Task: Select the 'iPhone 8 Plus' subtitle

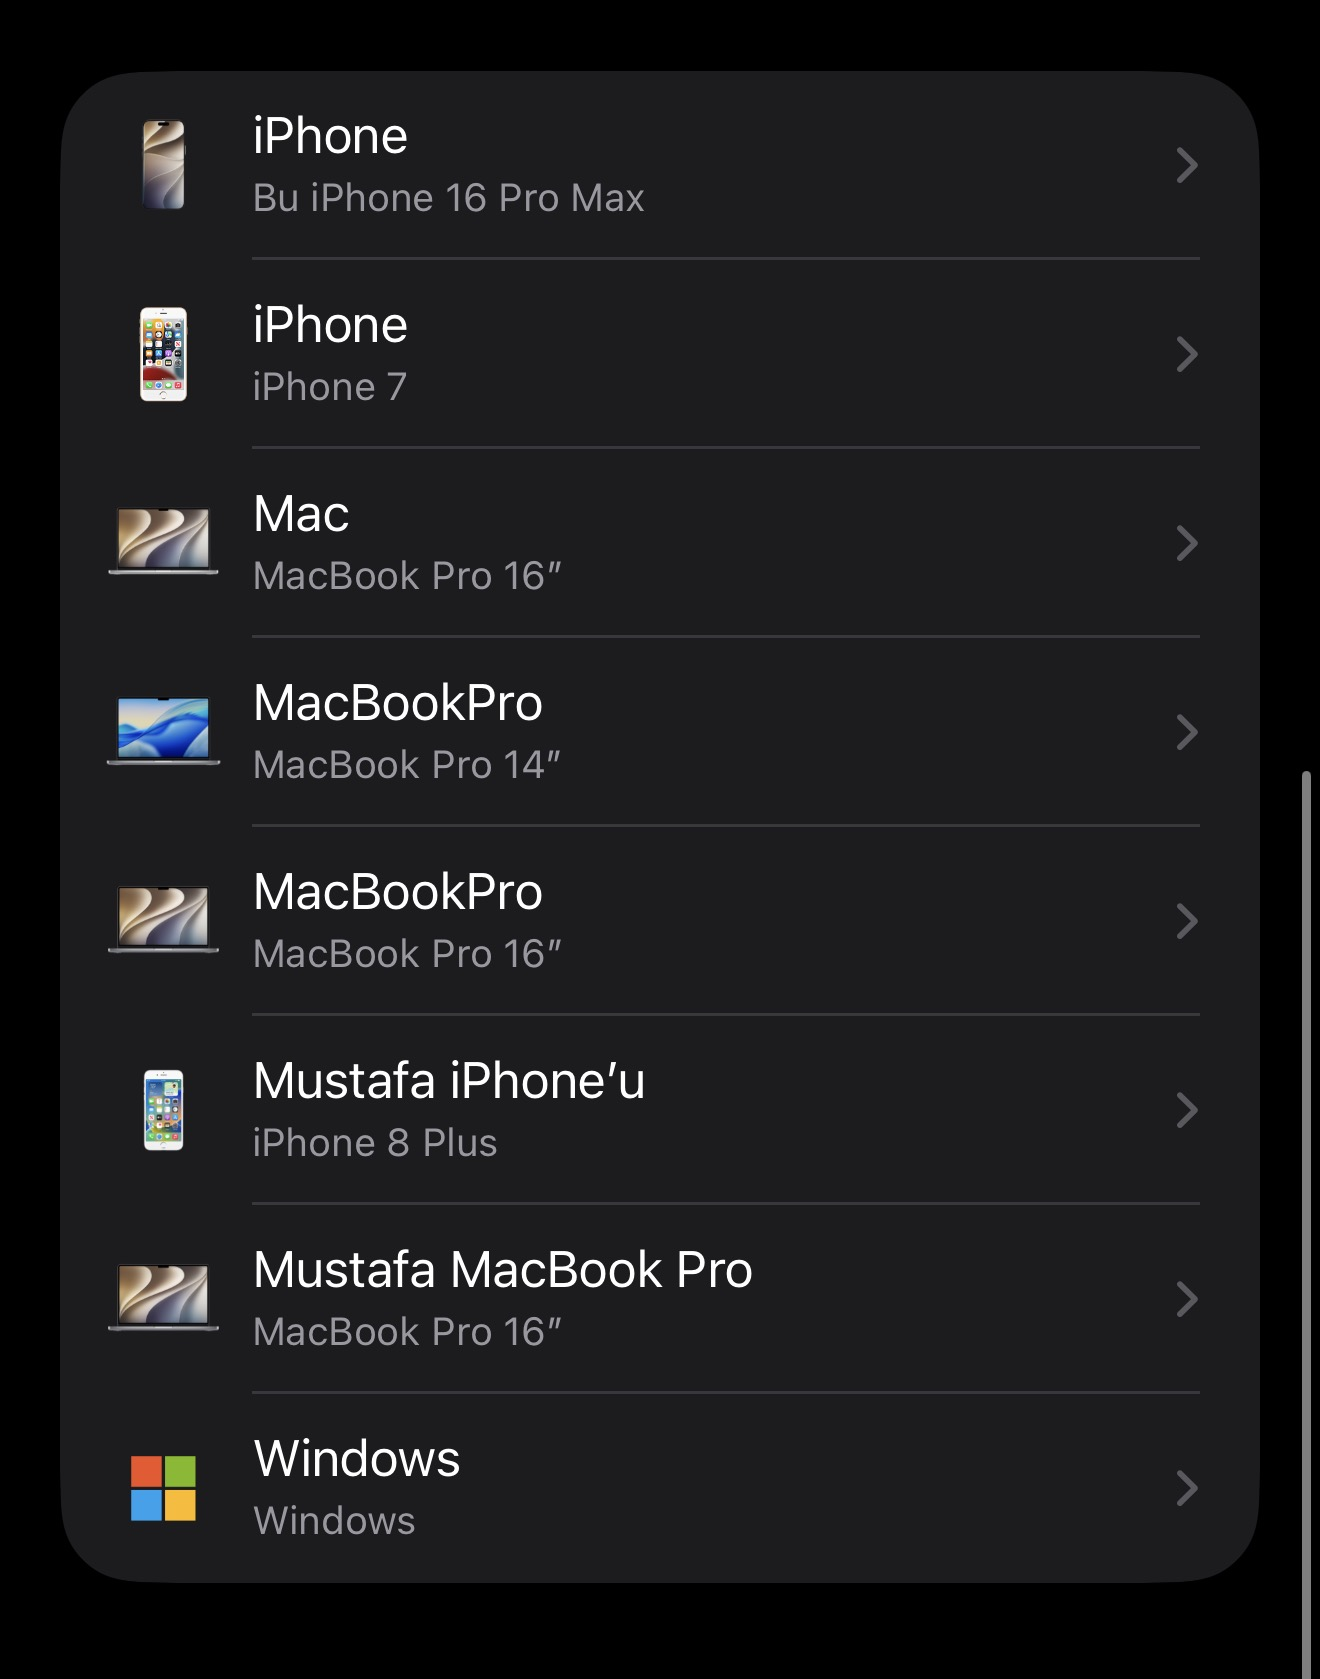Action: pyautogui.click(x=375, y=1143)
